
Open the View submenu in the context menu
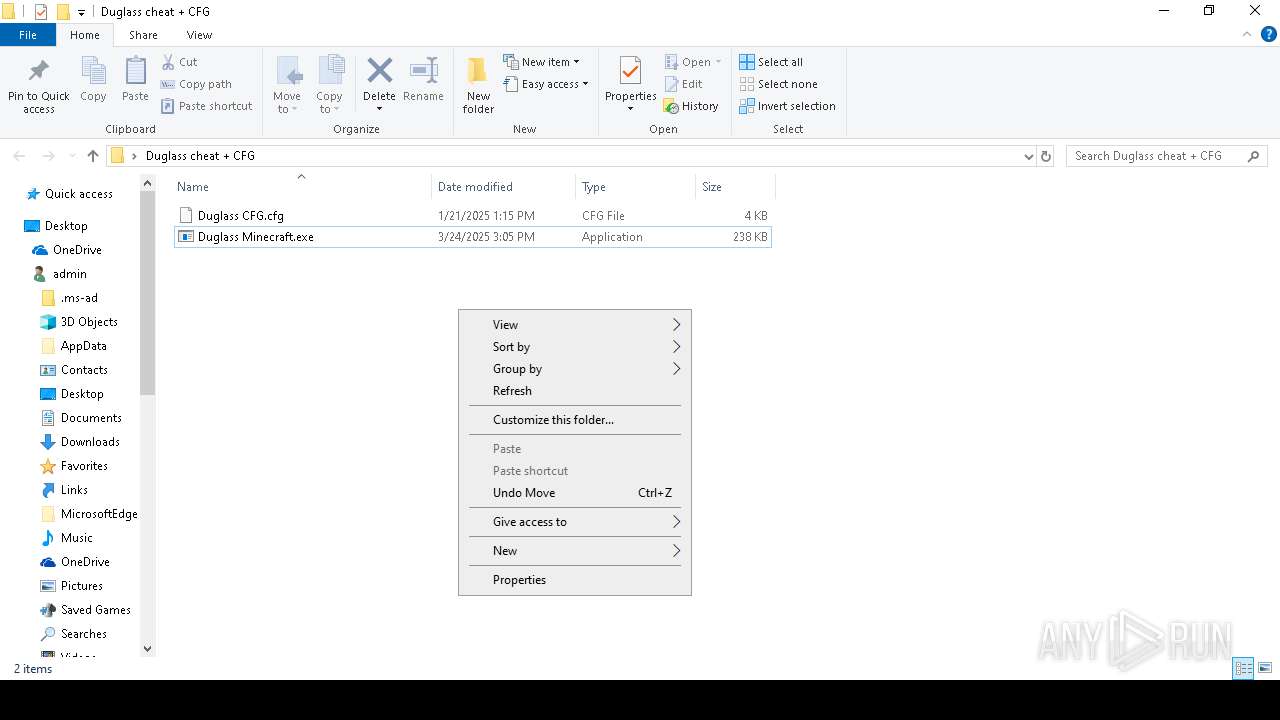[x=575, y=325]
